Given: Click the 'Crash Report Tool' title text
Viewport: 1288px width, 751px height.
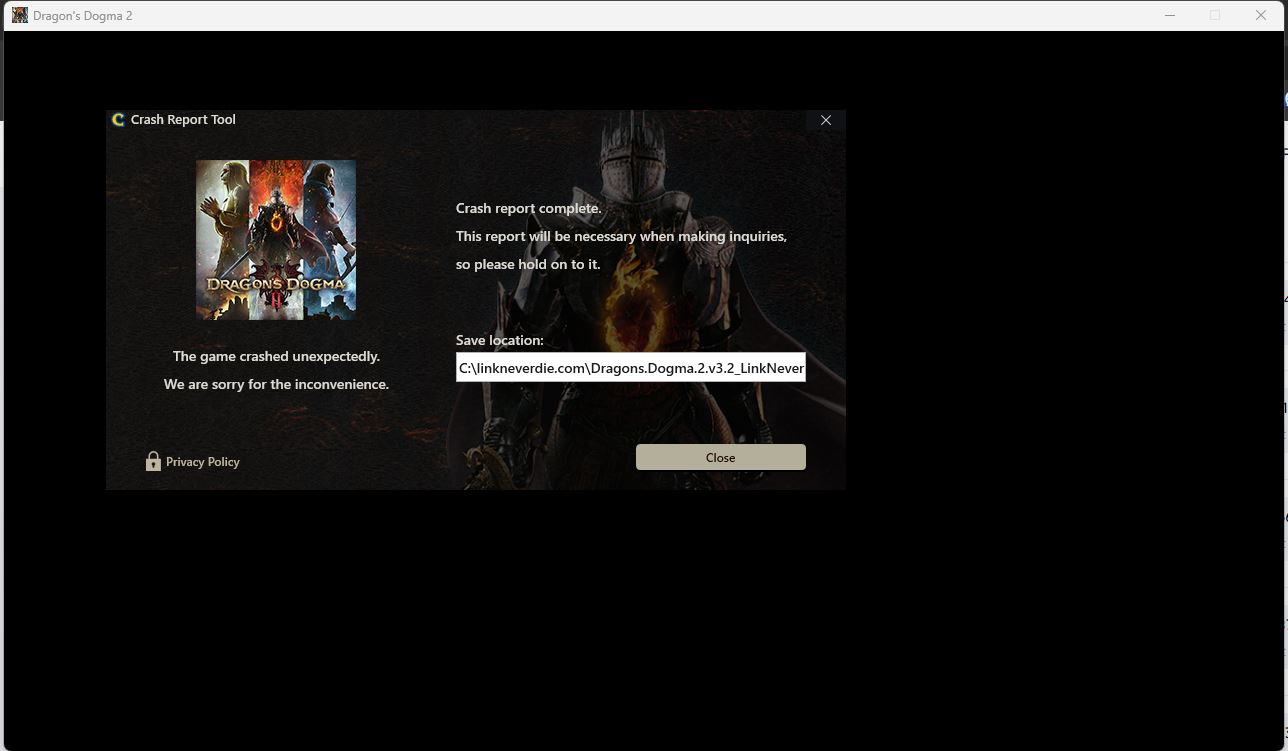Looking at the screenshot, I should 183,120.
